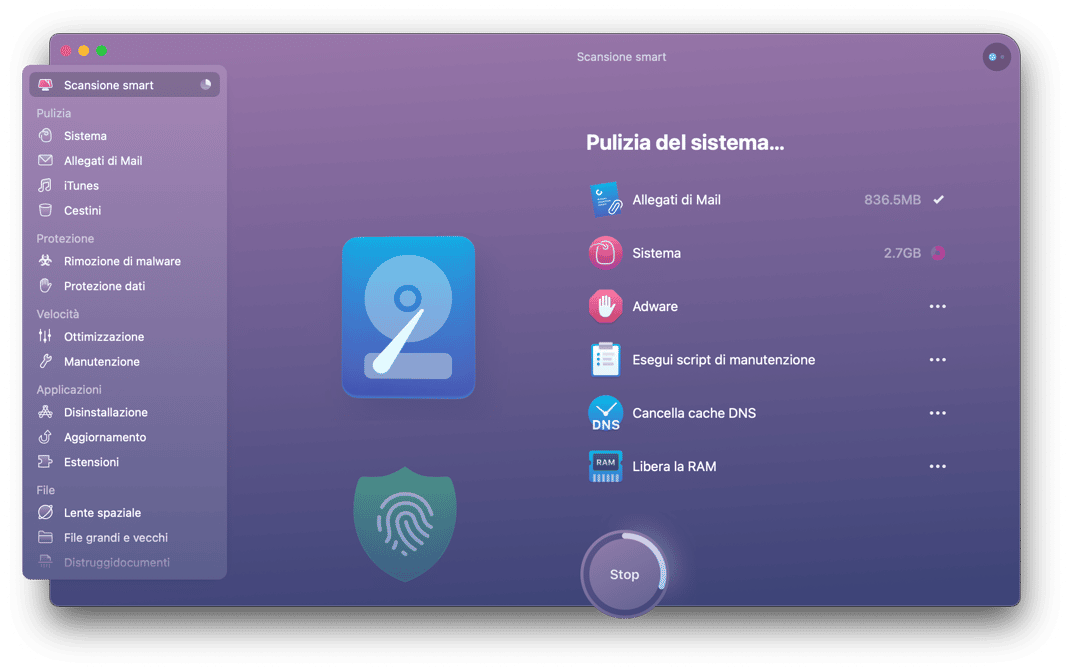The width and height of the screenshot is (1070, 672).
Task: Click pending dots for Esegui script di manutenzione
Action: pyautogui.click(x=938, y=360)
